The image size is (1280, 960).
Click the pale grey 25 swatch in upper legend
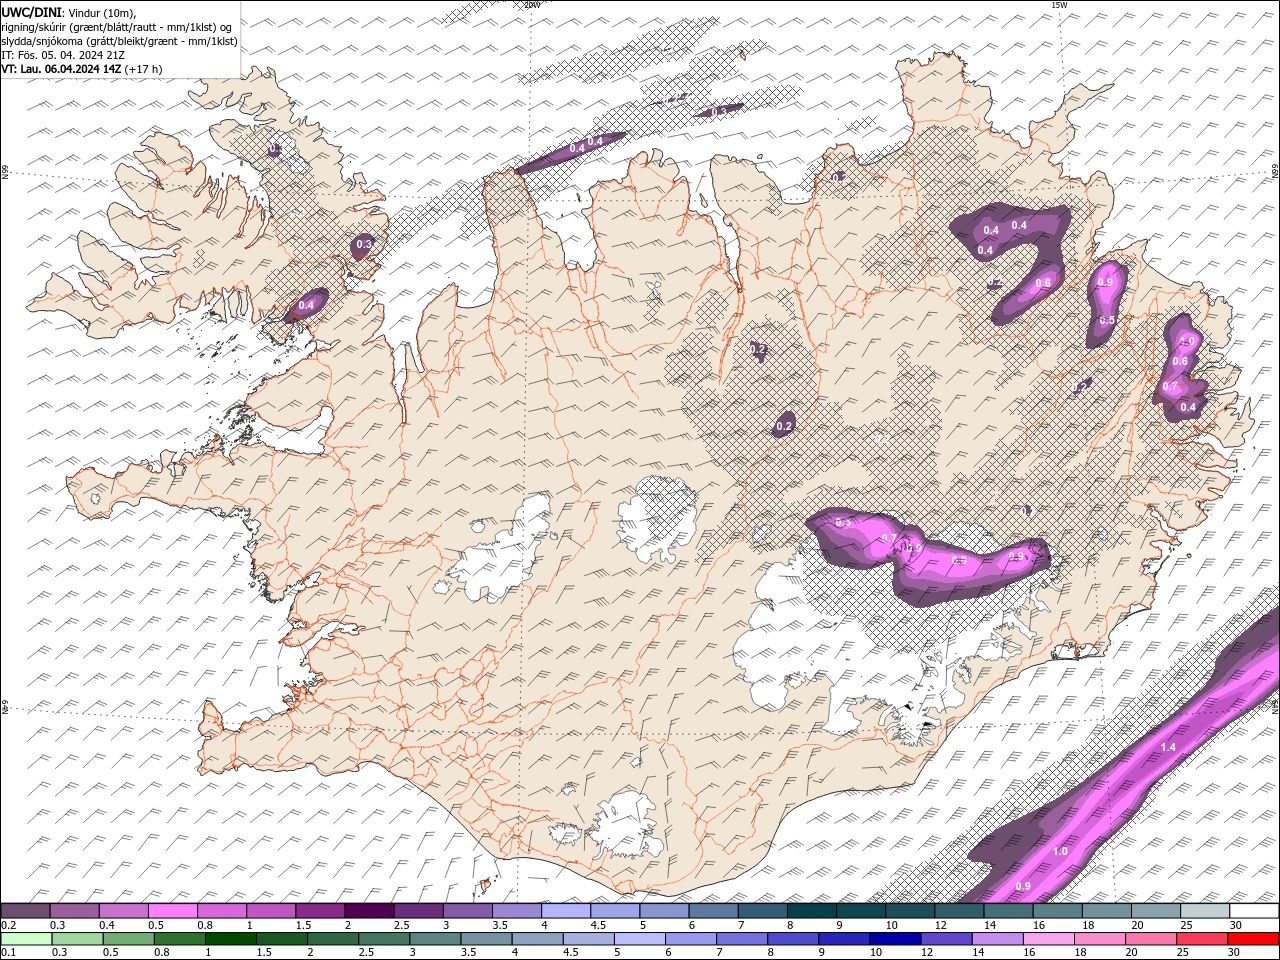pyautogui.click(x=1205, y=911)
